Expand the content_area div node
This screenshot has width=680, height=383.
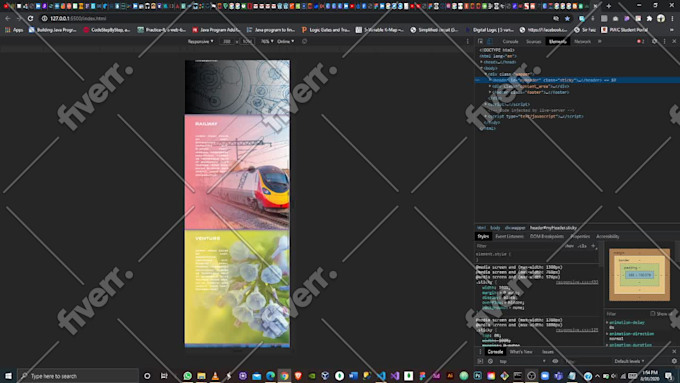pos(490,86)
